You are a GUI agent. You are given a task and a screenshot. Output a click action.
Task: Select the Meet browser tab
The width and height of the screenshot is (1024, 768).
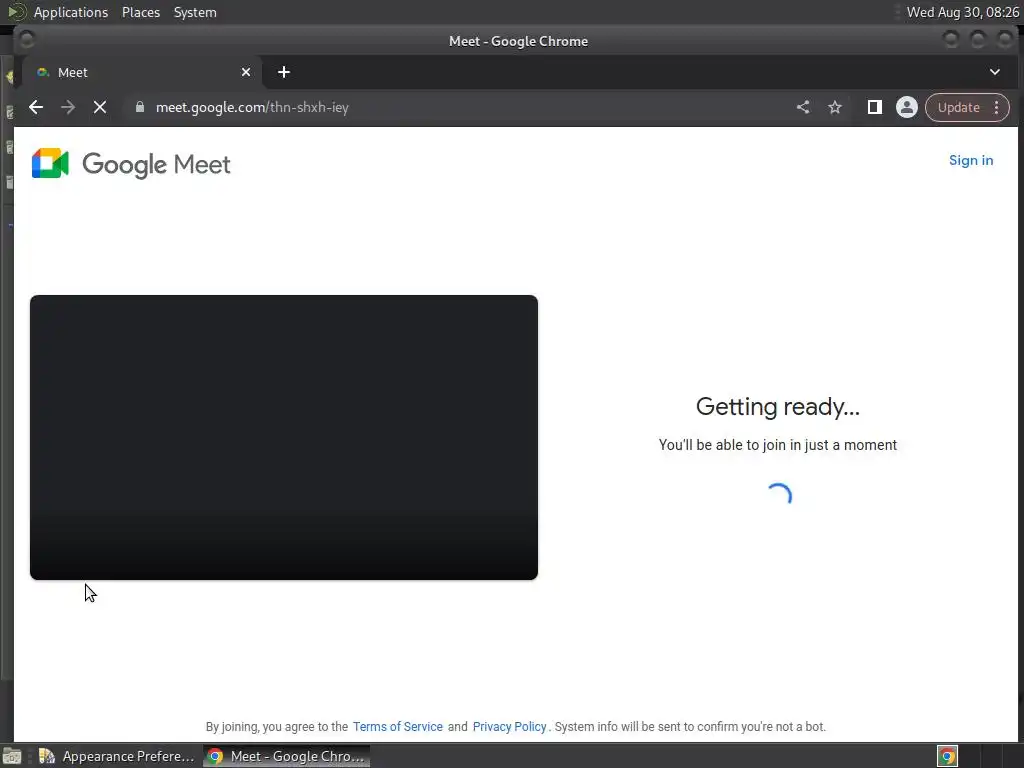tap(142, 72)
